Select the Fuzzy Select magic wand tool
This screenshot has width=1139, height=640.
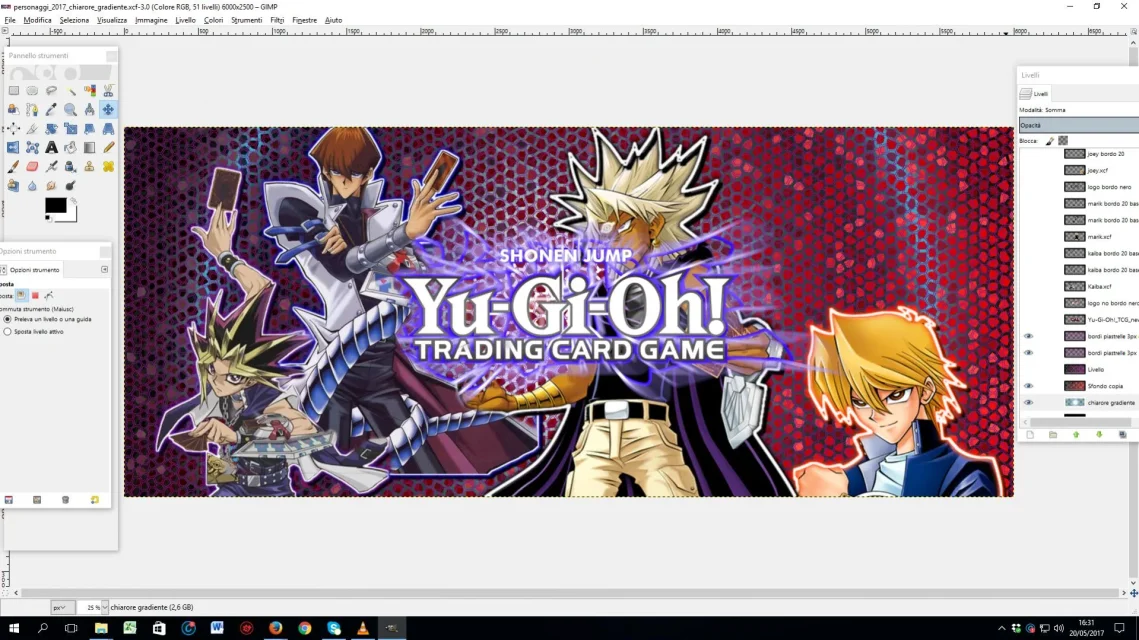click(x=70, y=91)
